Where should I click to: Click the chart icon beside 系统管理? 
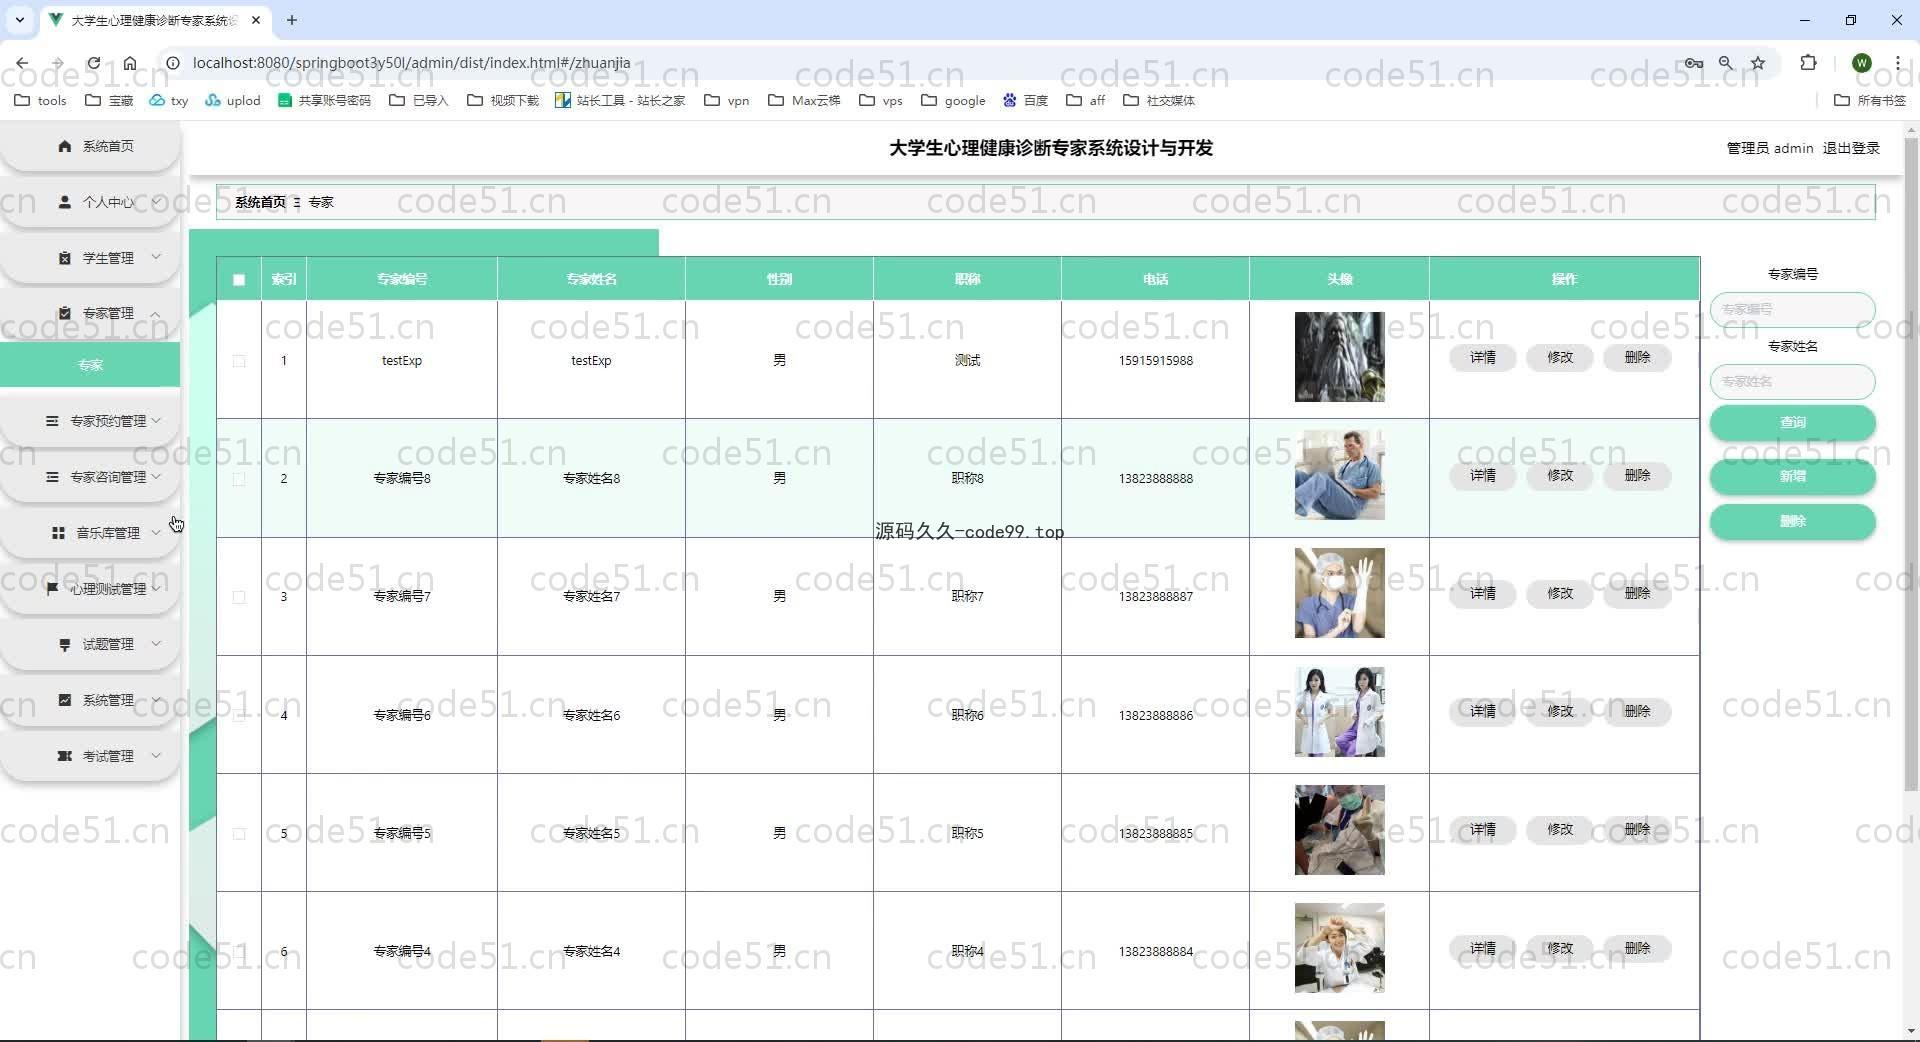(65, 700)
